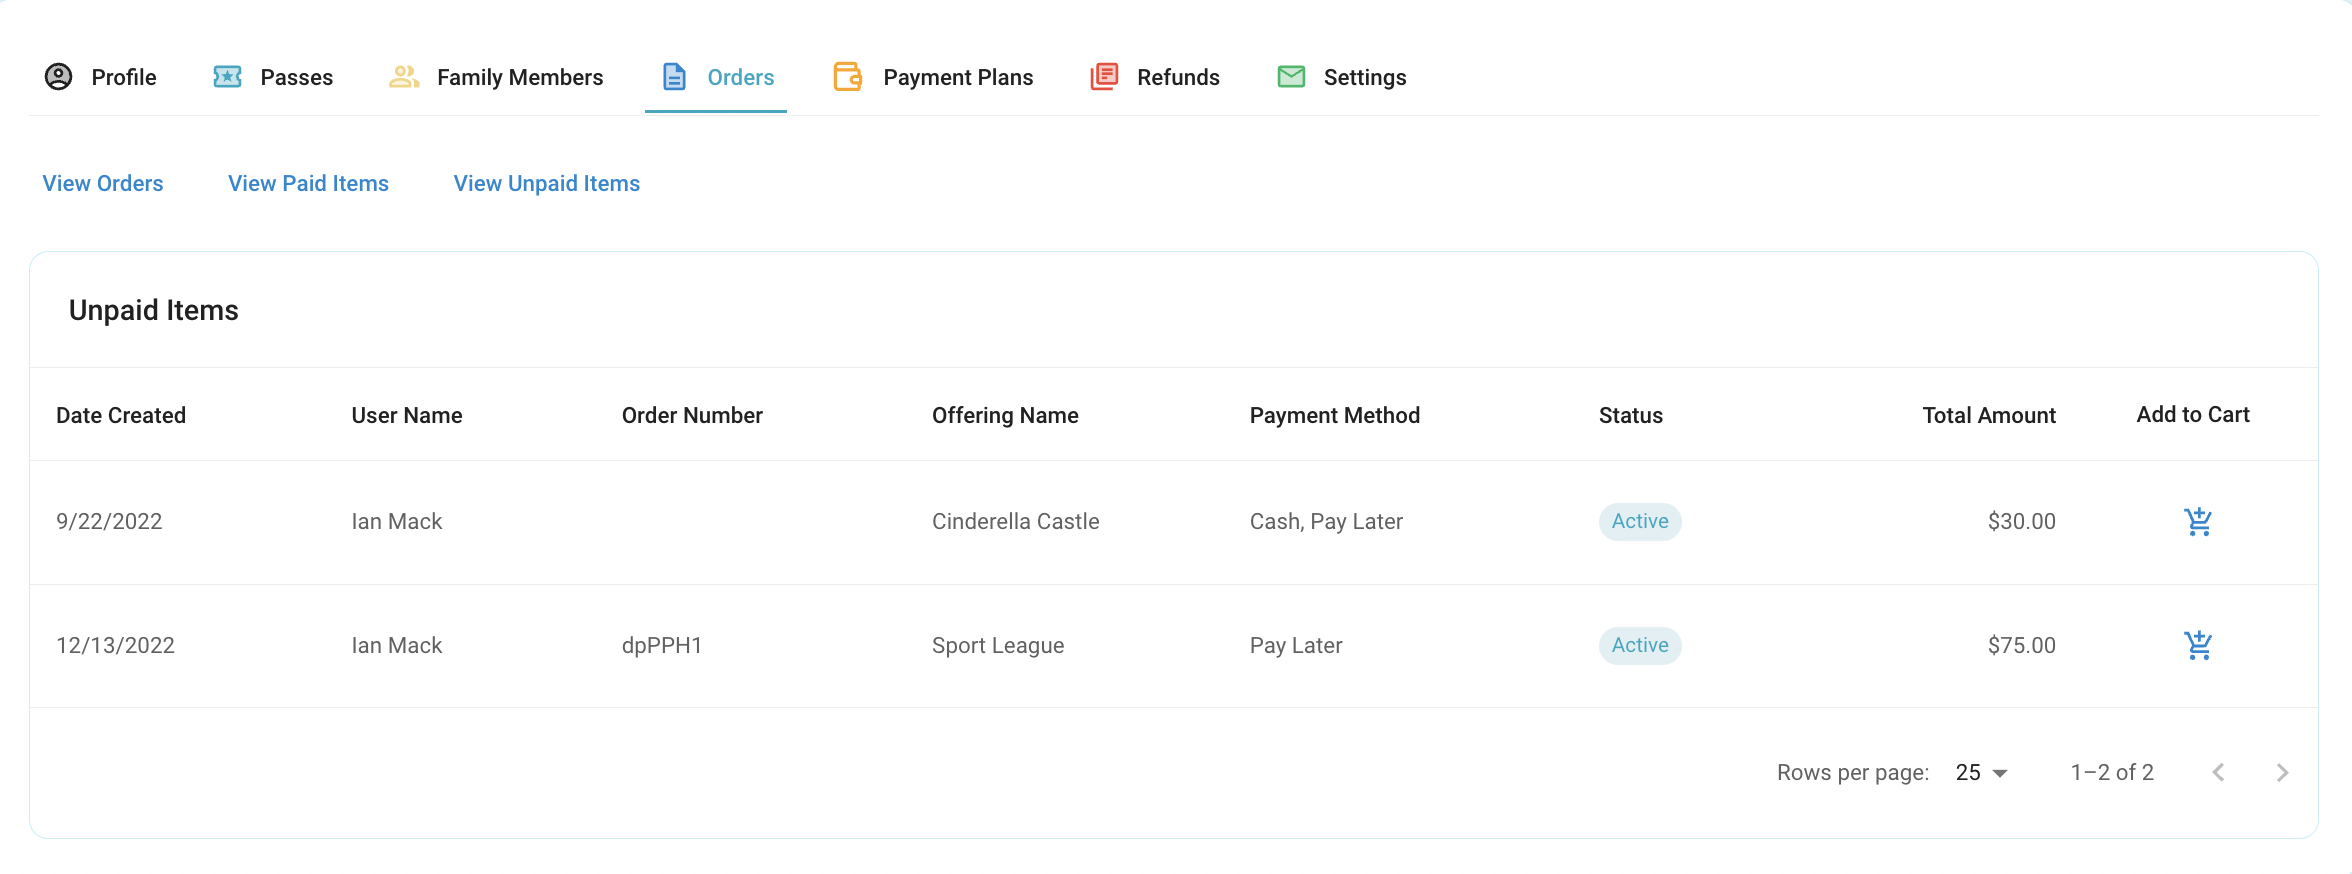Select the View Unpaid Items link

pyautogui.click(x=547, y=184)
